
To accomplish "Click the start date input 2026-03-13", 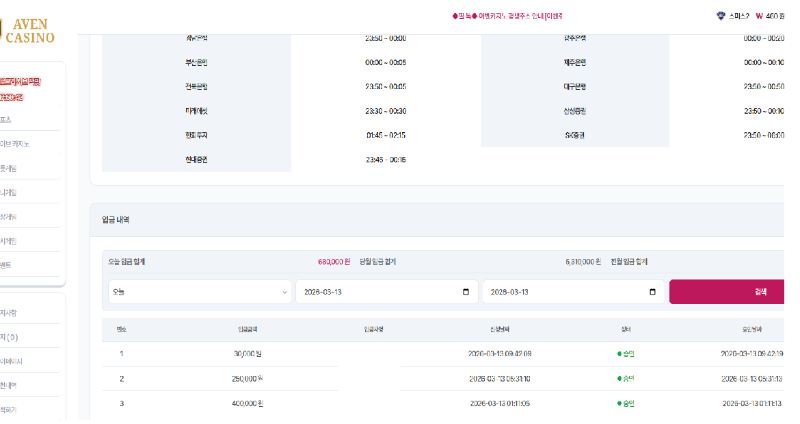I will [x=380, y=292].
